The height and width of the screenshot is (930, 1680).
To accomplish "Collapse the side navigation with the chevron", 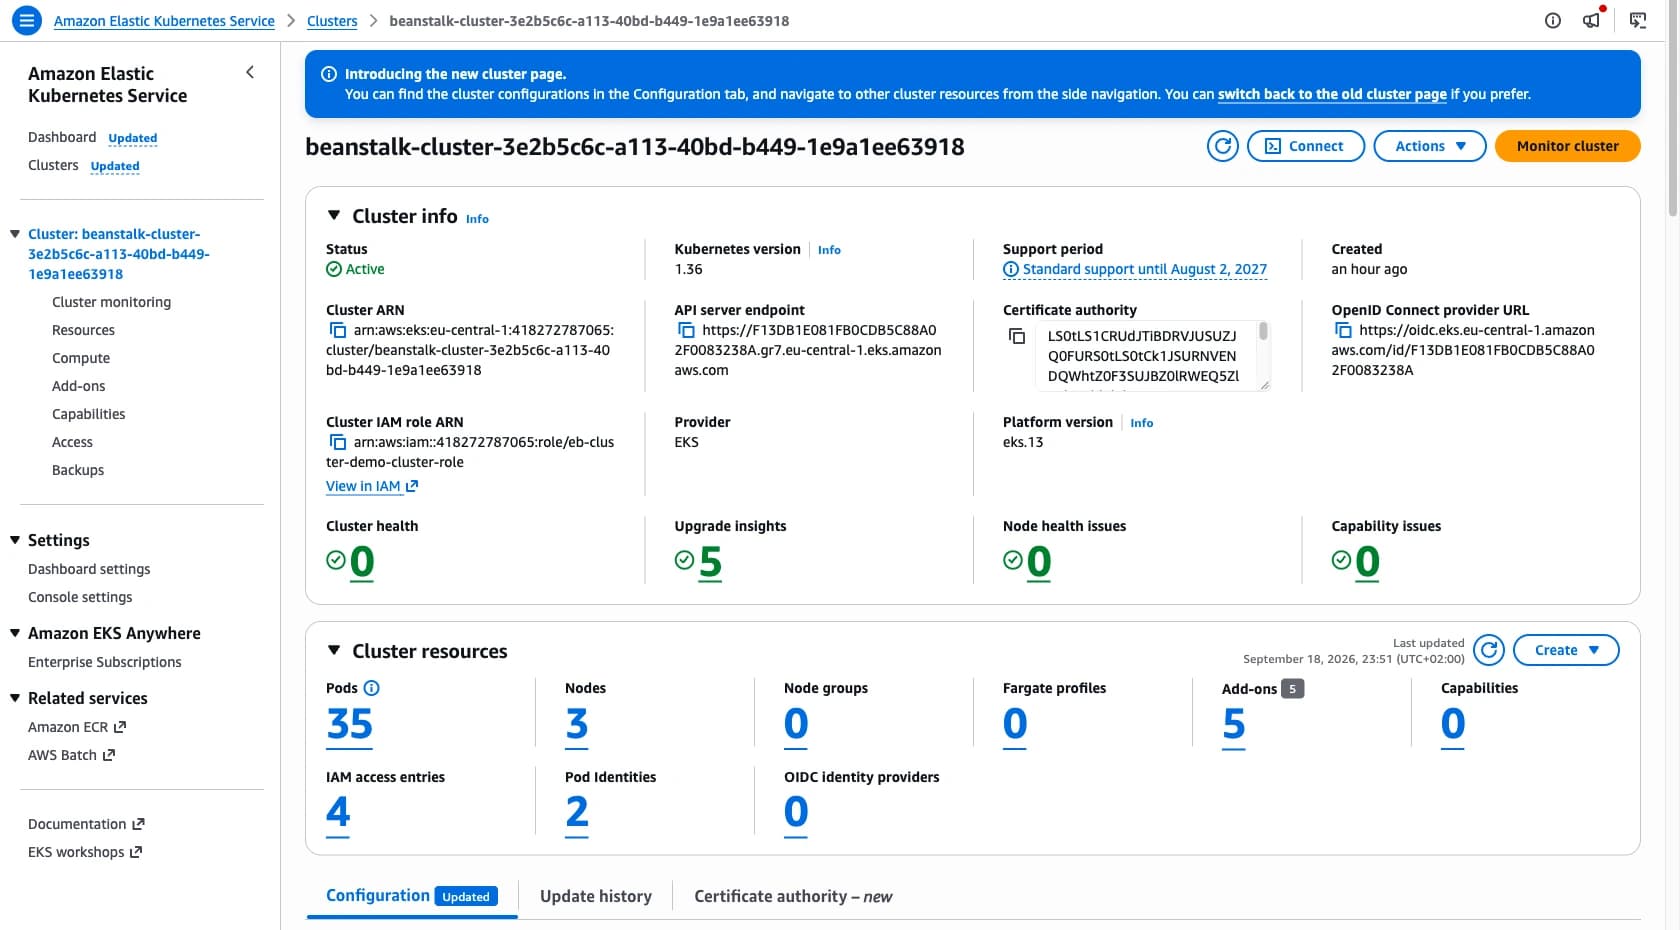I will tap(250, 72).
